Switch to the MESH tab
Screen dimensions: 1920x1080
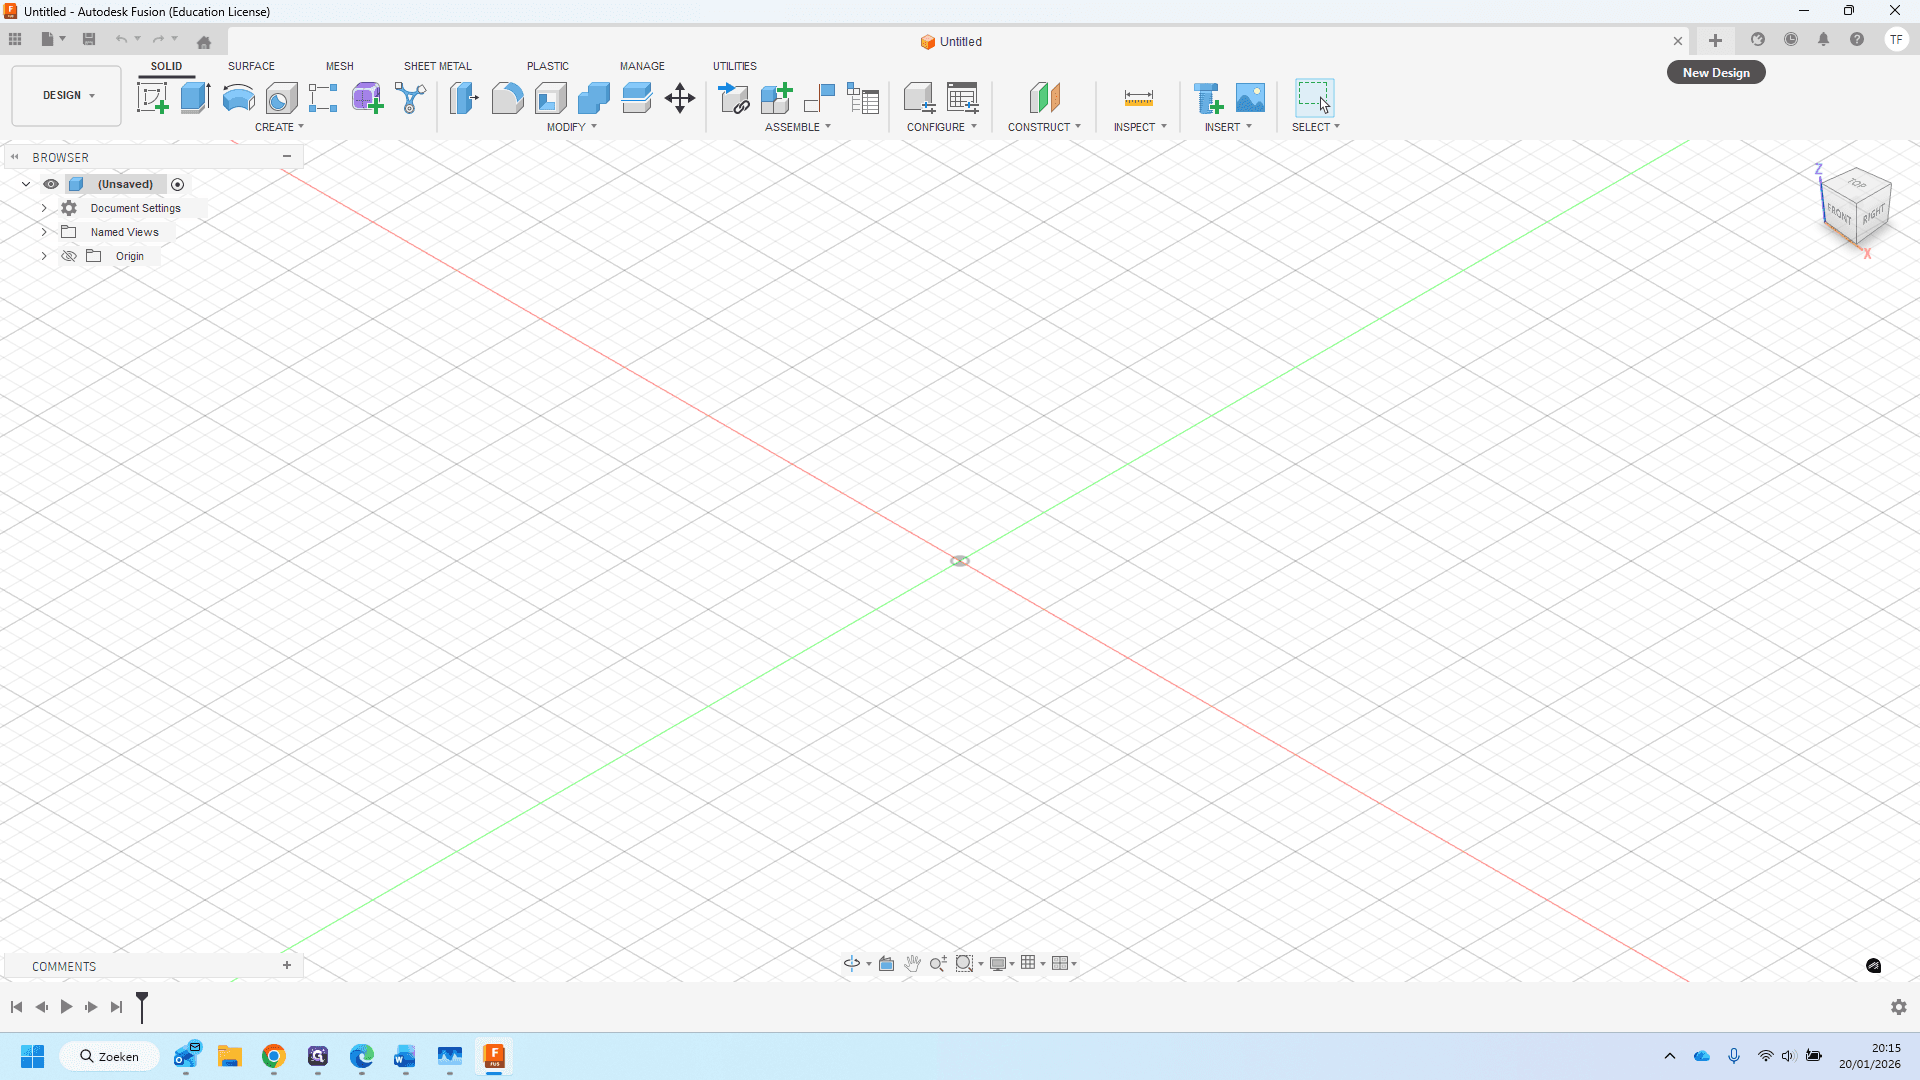(339, 66)
